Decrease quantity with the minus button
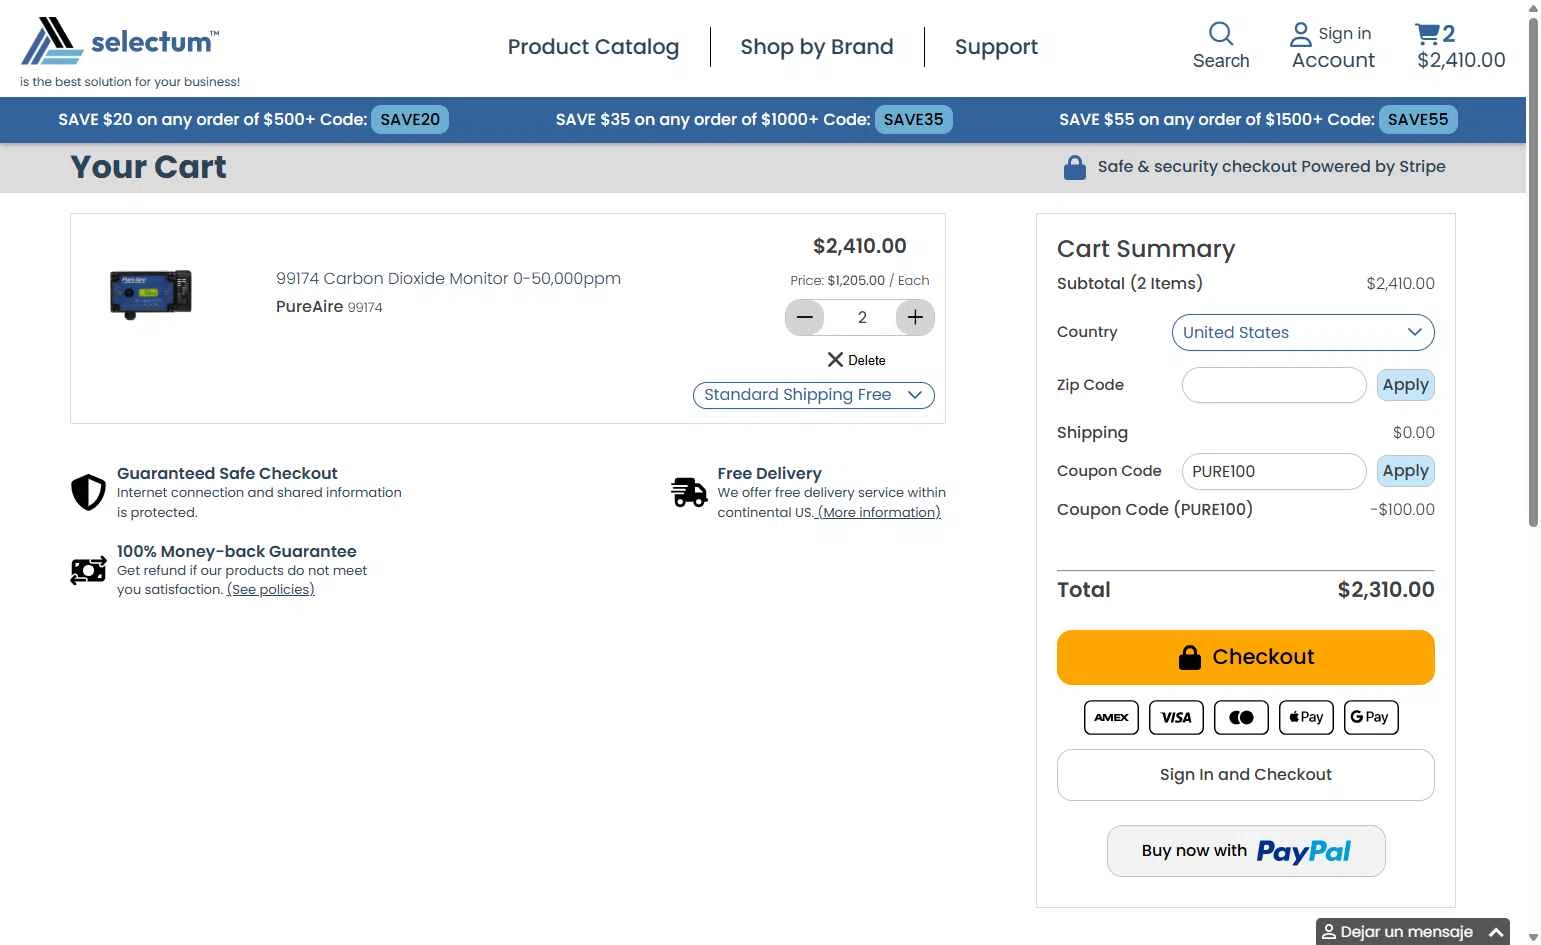 tap(804, 317)
